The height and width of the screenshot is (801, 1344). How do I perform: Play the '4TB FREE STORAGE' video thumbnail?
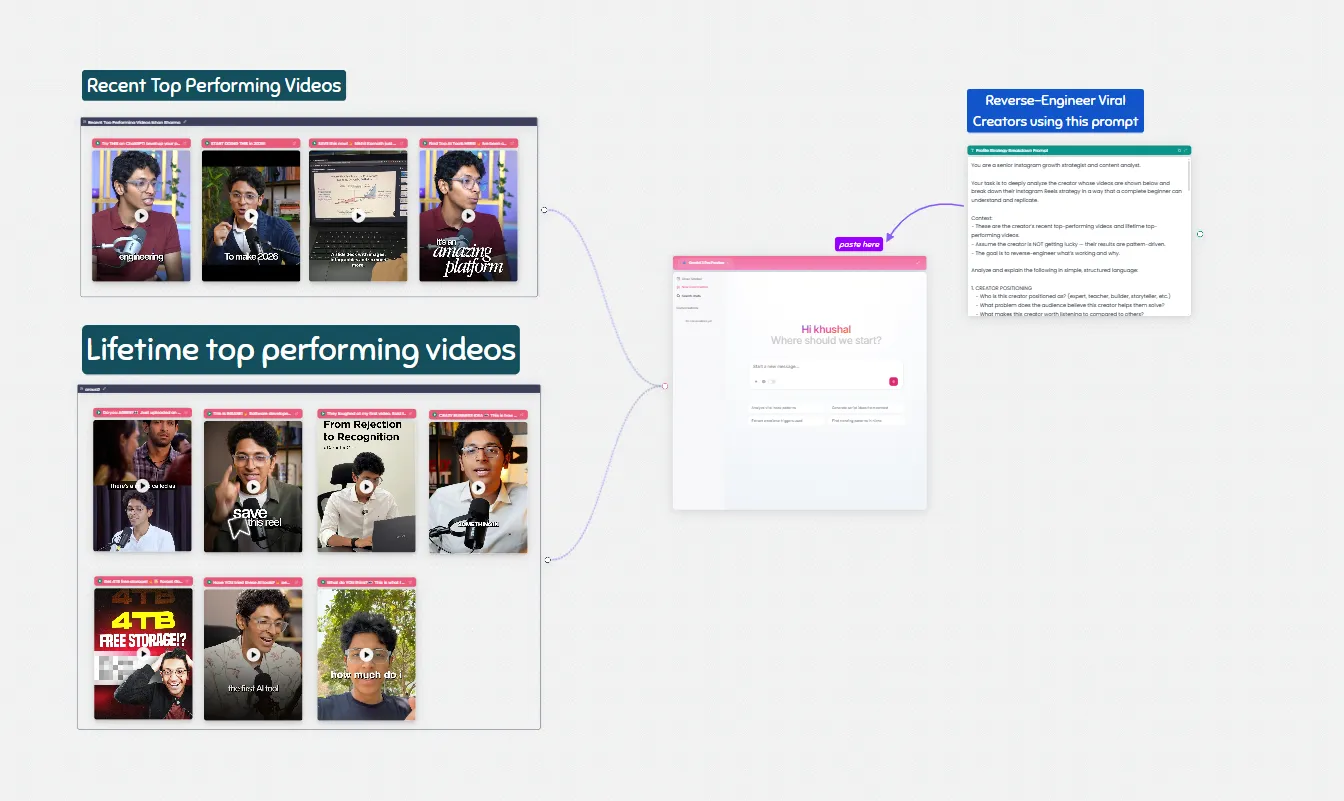coord(142,653)
